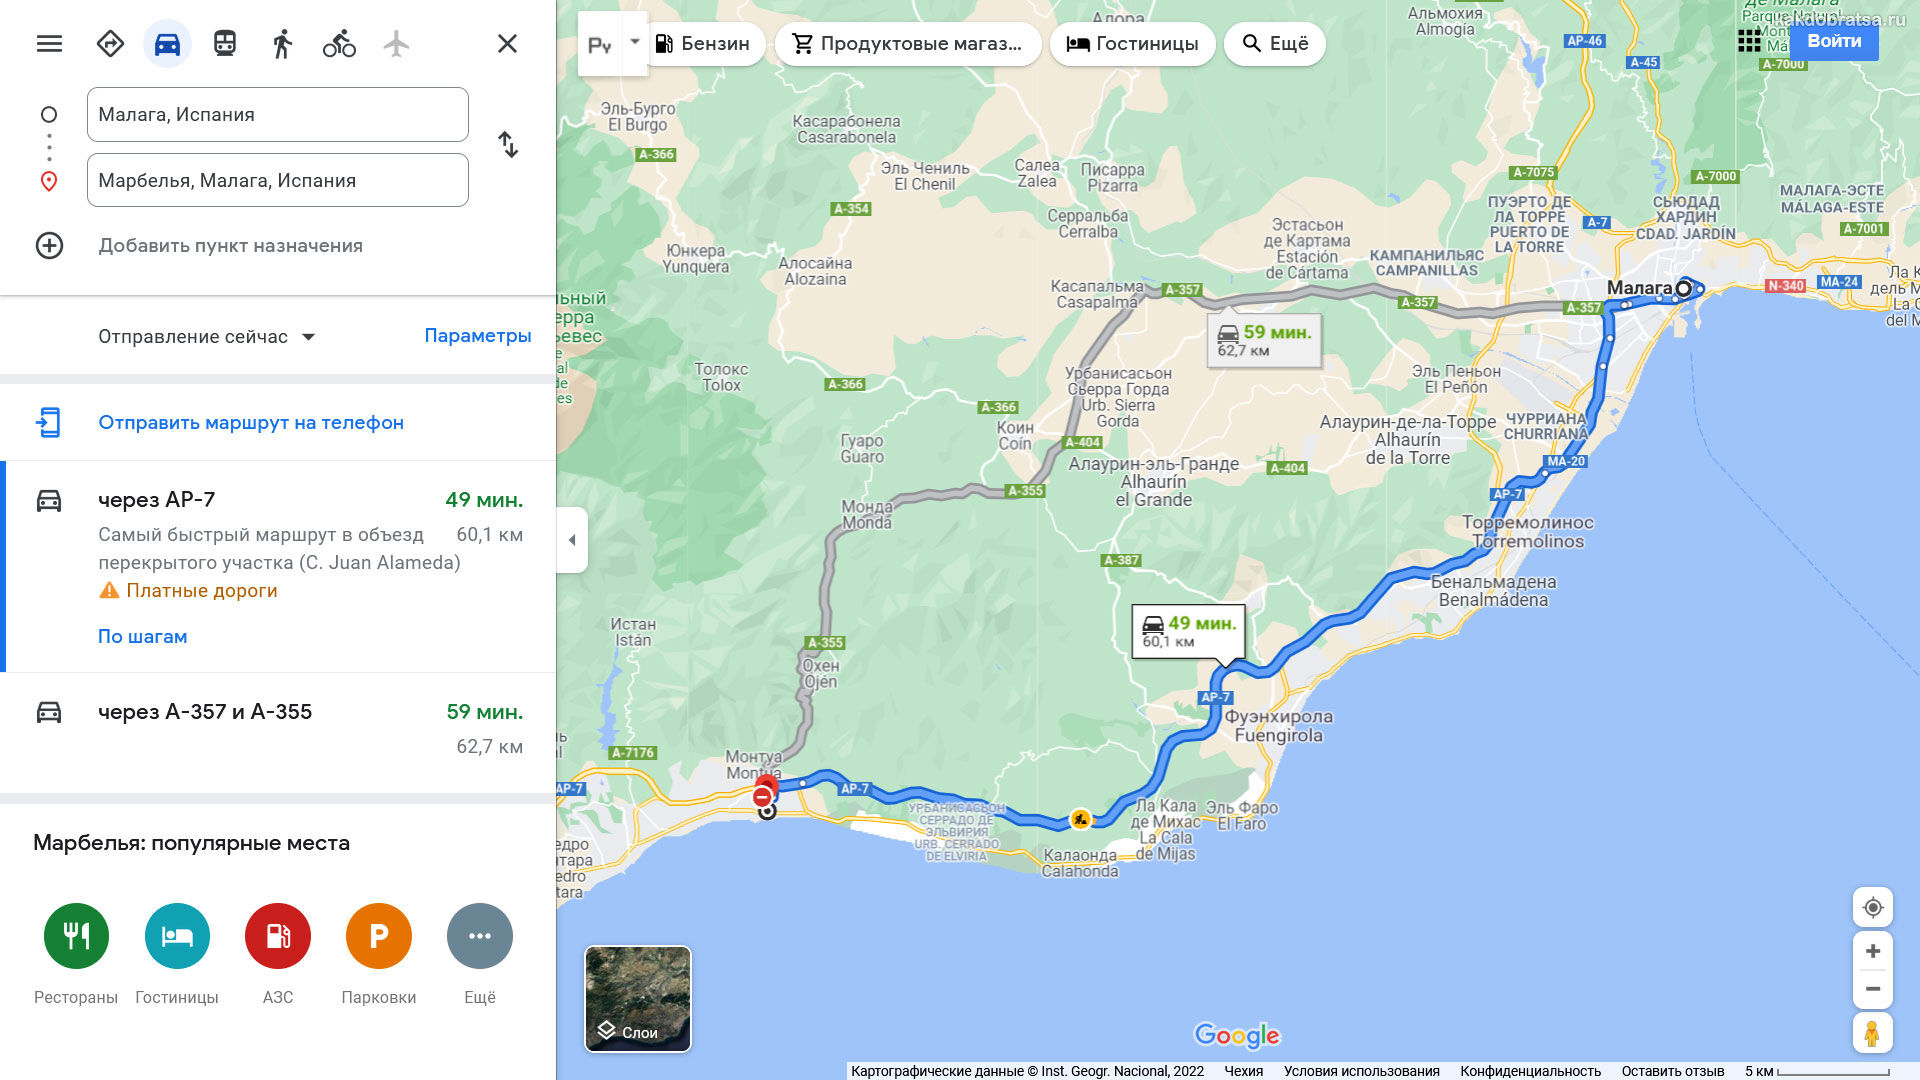The height and width of the screenshot is (1080, 1920).
Task: Switch to walking directions mode
Action: (282, 44)
